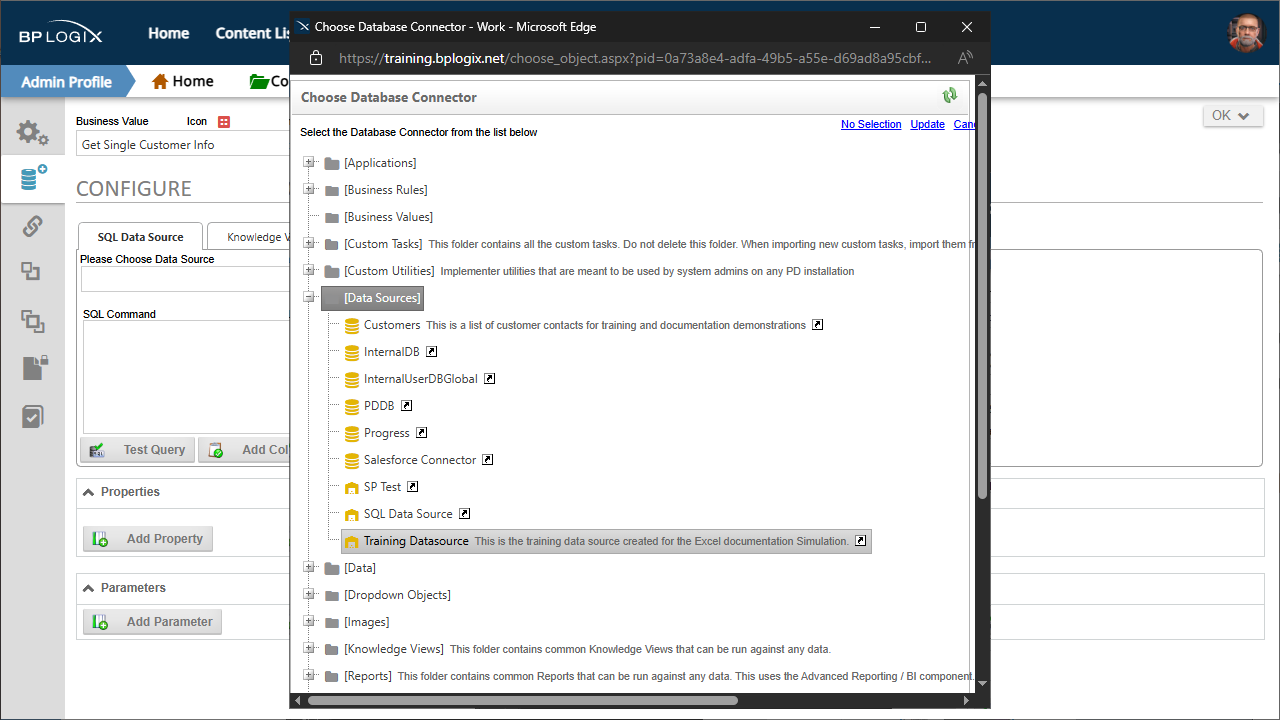Click the Add Property button

(148, 539)
